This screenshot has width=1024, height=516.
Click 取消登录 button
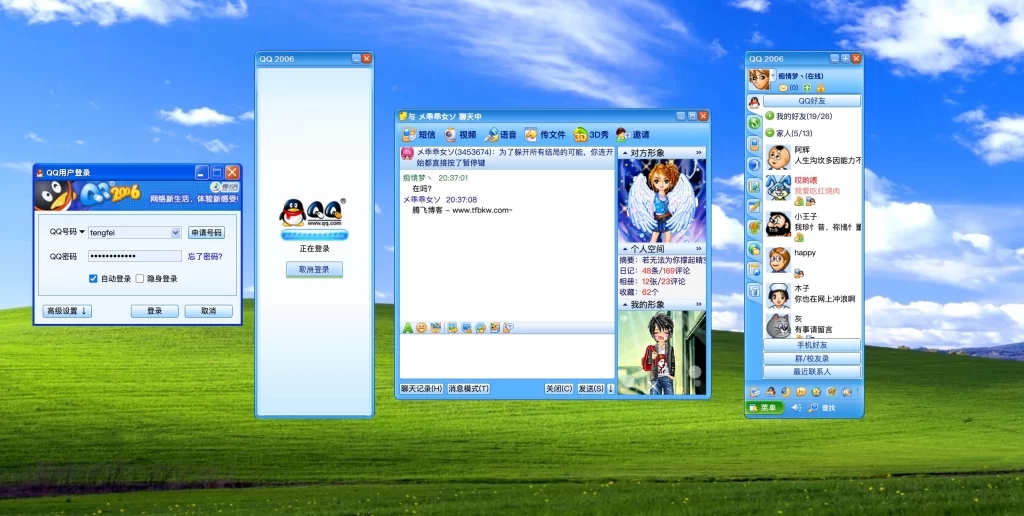314,269
